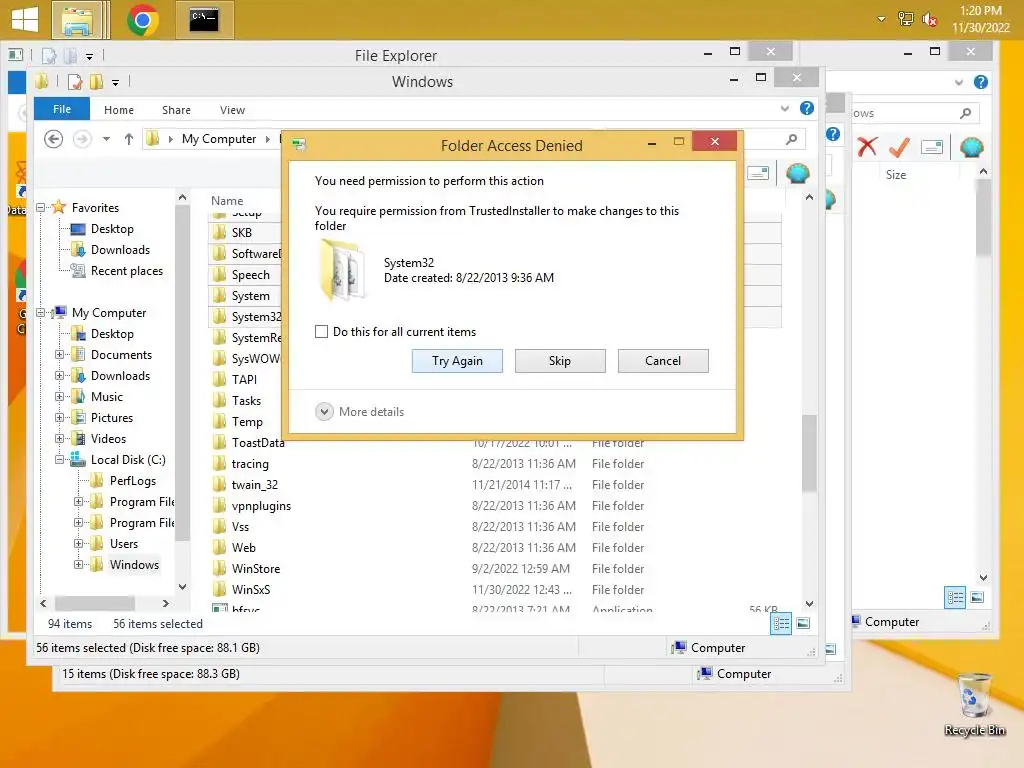Click the red X delete icon
The image size is (1024, 768).
pyautogui.click(x=867, y=147)
